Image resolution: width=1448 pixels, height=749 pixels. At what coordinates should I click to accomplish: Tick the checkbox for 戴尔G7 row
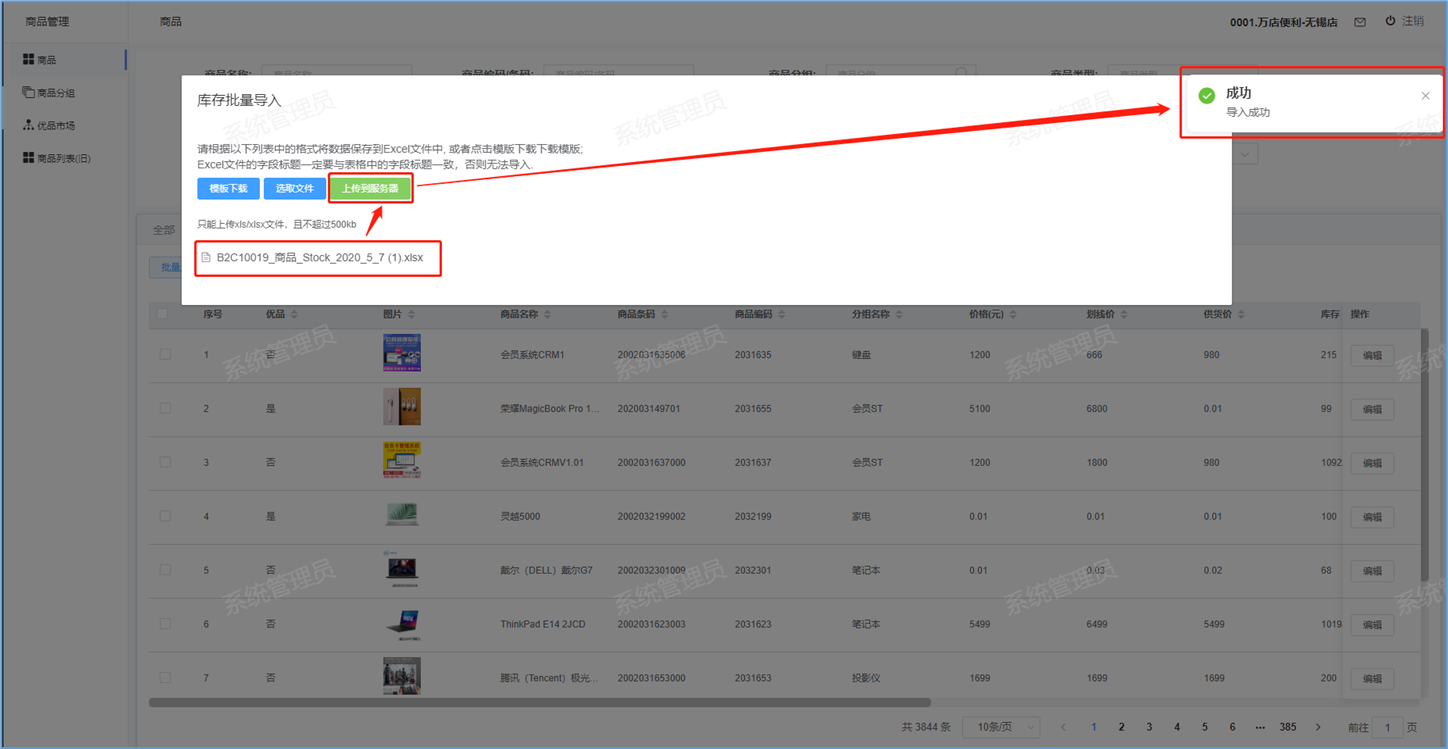(x=165, y=570)
